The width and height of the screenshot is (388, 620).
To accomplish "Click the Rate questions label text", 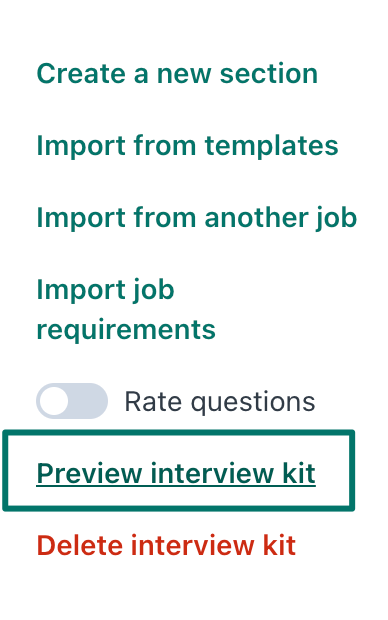I will 220,402.
